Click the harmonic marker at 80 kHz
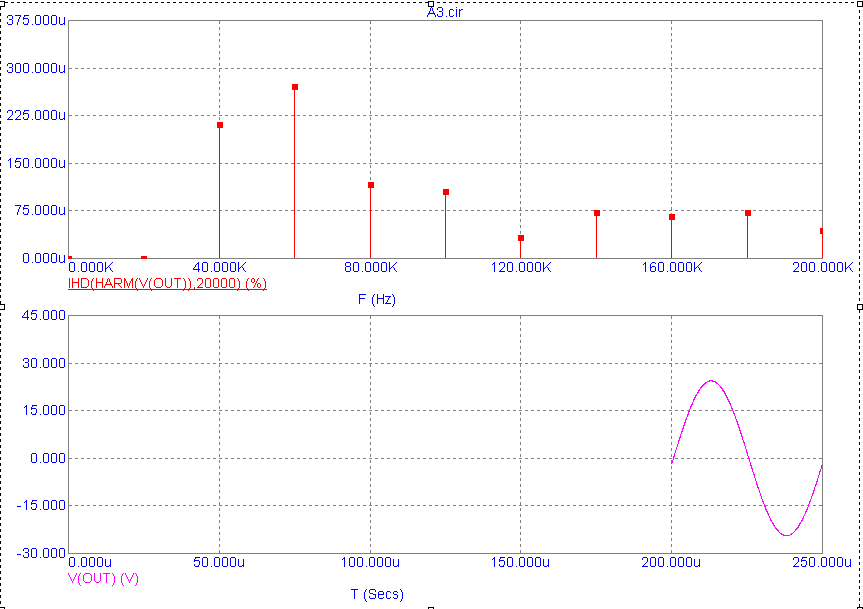863x609 pixels. click(371, 185)
